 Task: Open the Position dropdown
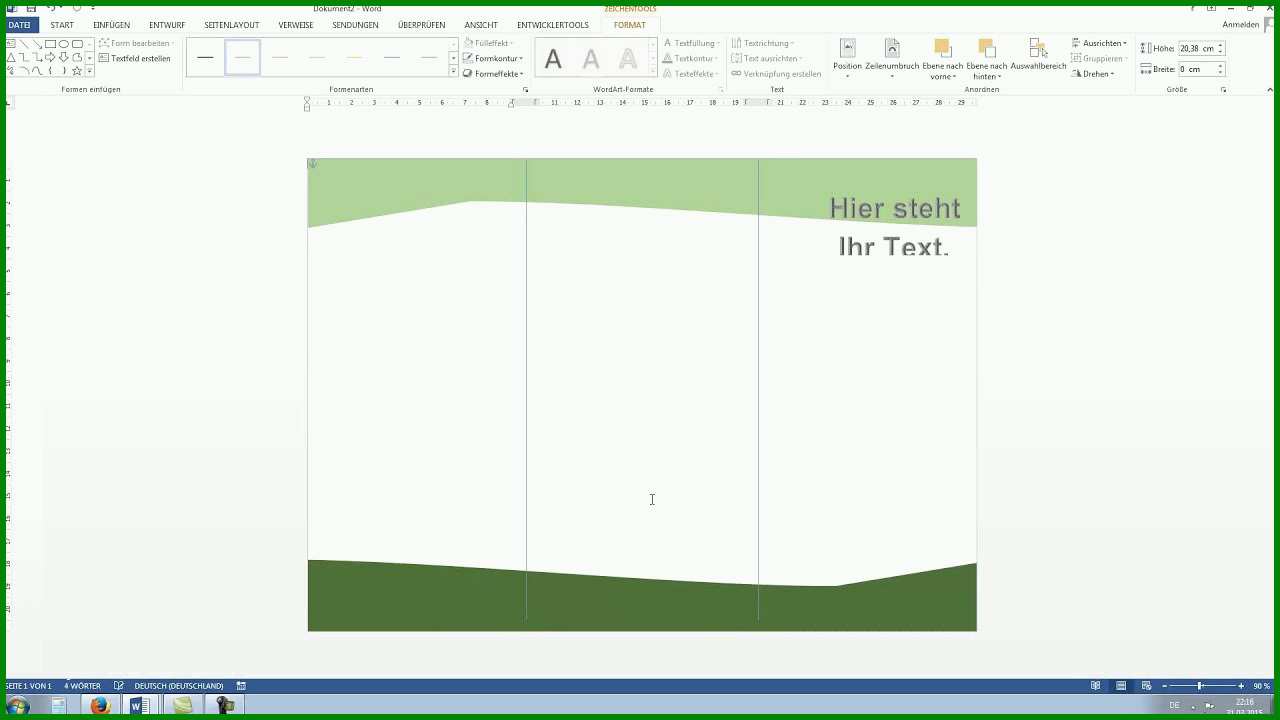847,60
